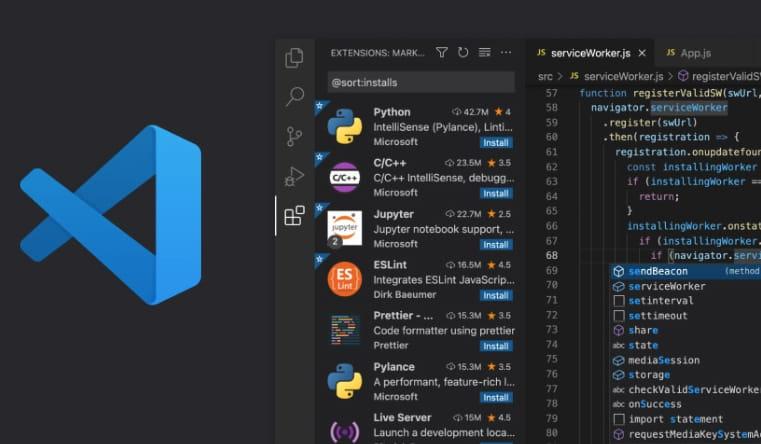The height and width of the screenshot is (444, 761).
Task: Open the extensions More Actions menu
Action: [x=506, y=52]
